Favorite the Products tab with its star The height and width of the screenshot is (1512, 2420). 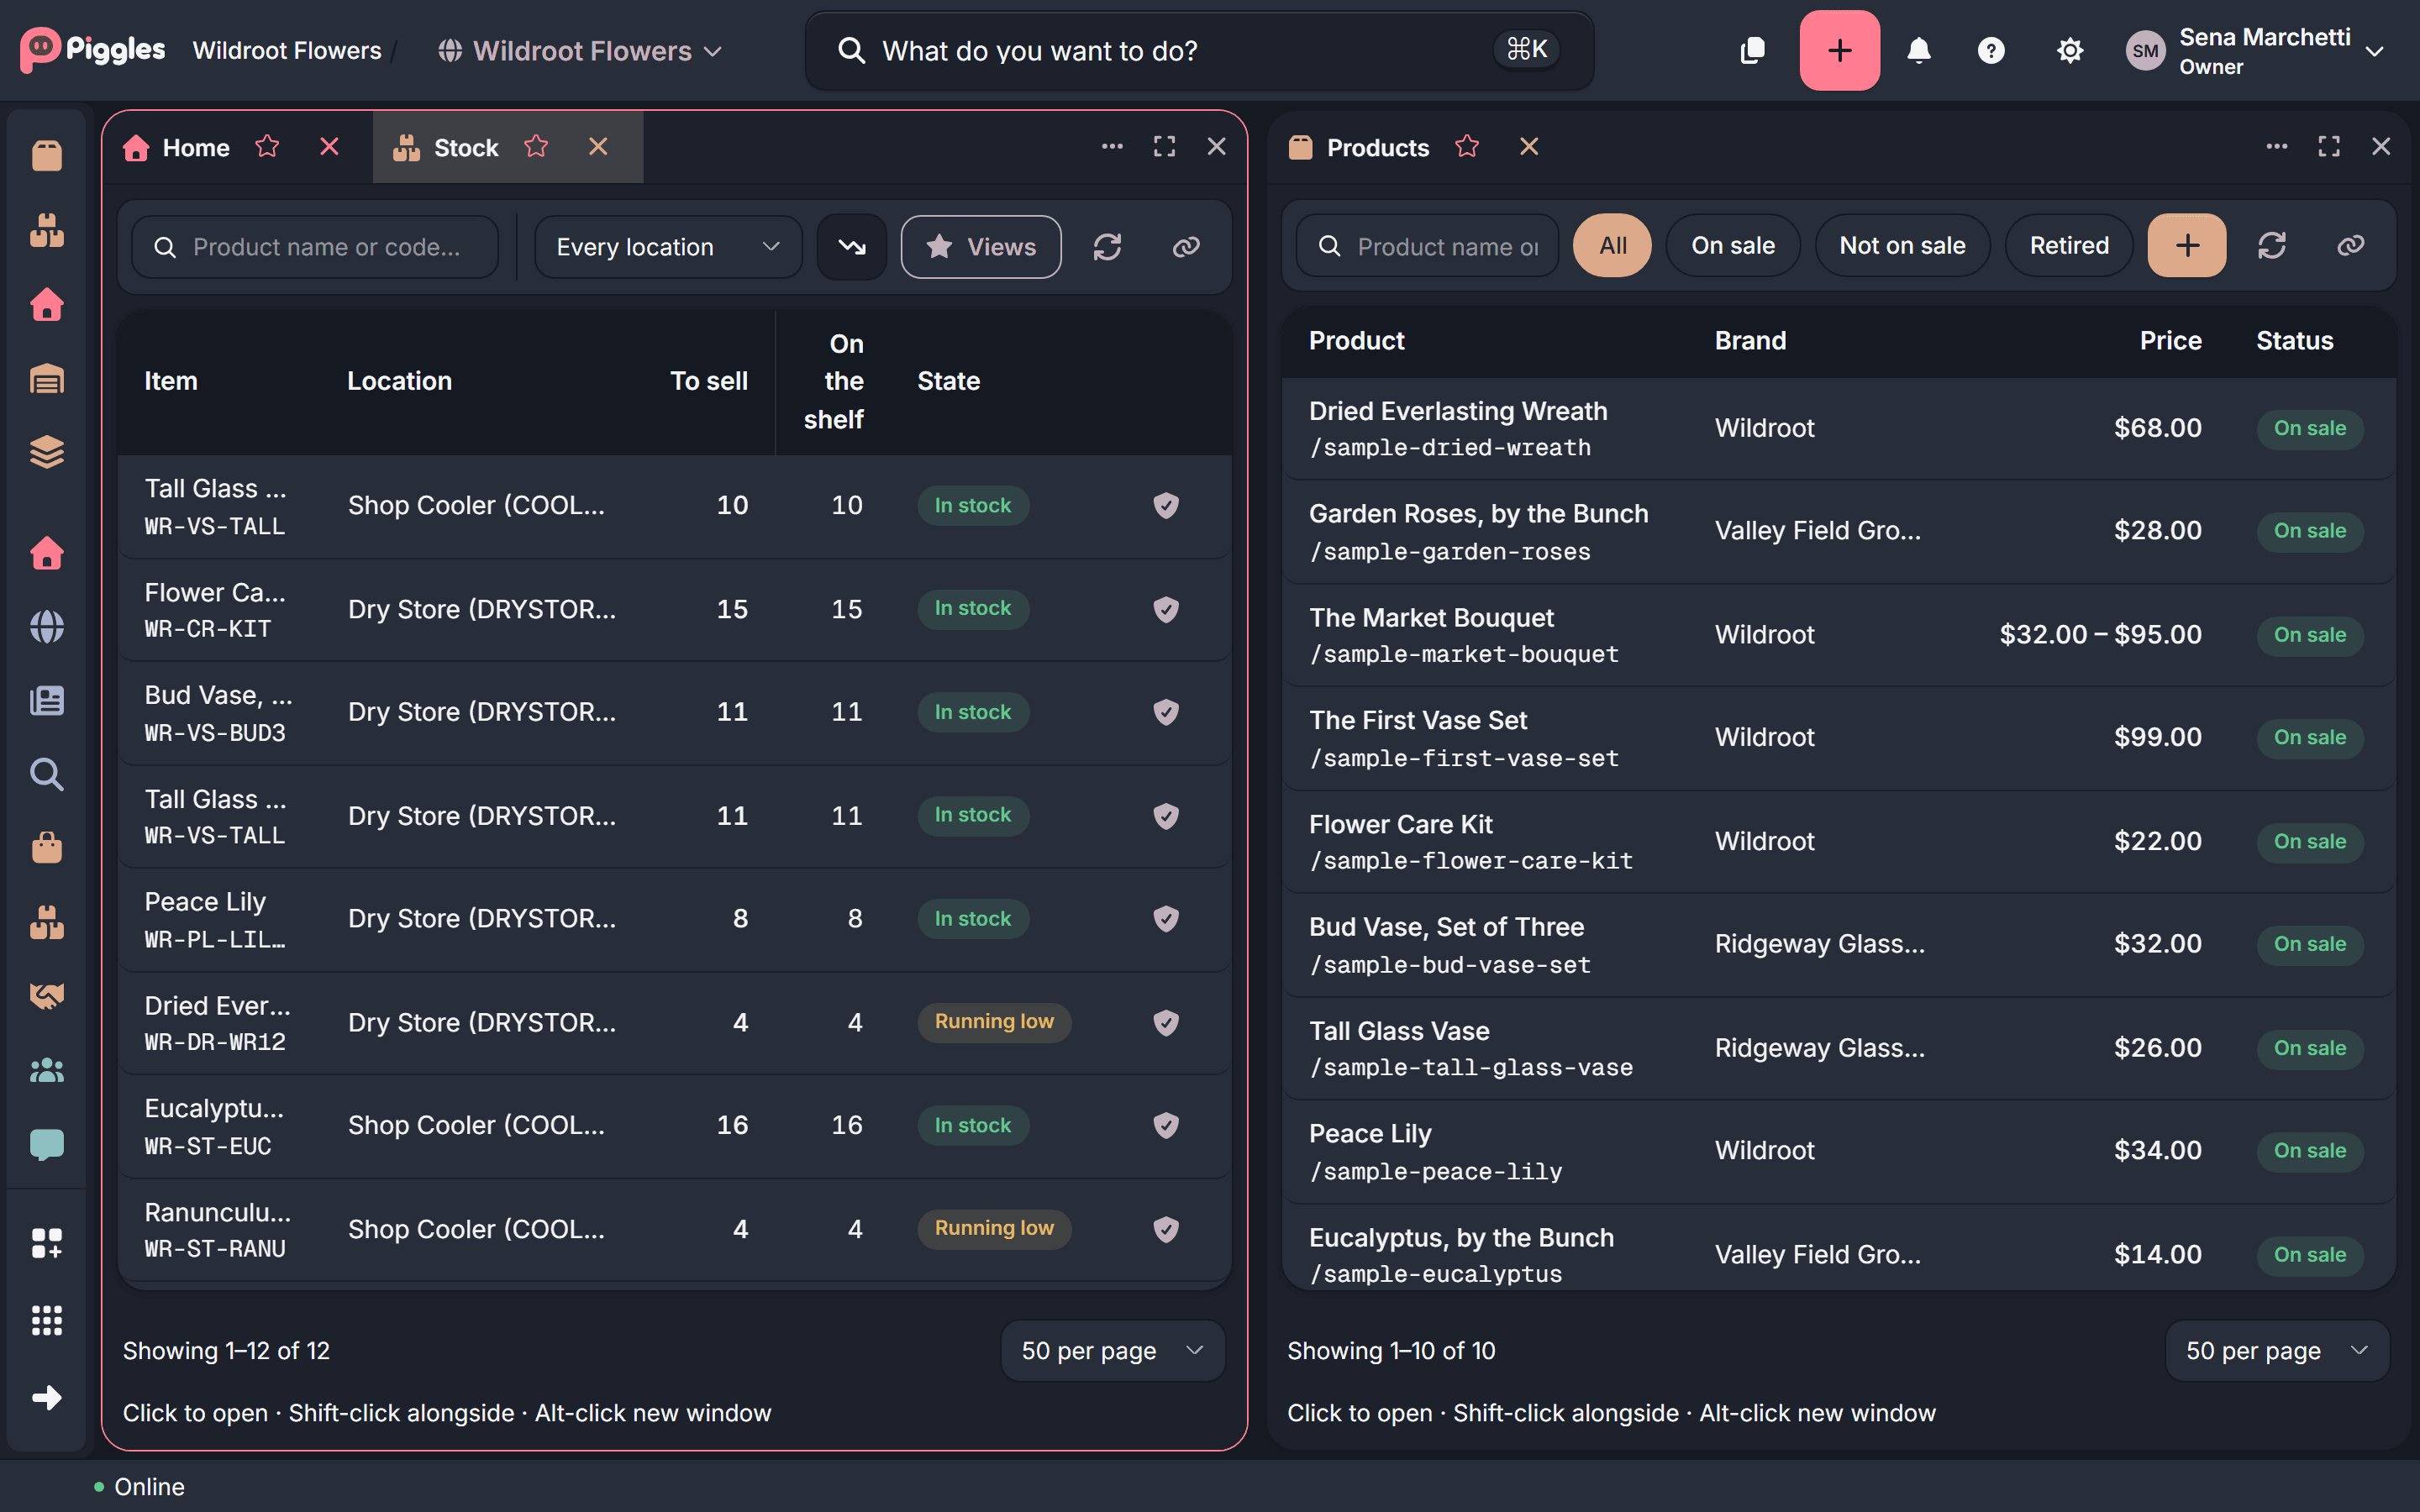click(x=1467, y=147)
